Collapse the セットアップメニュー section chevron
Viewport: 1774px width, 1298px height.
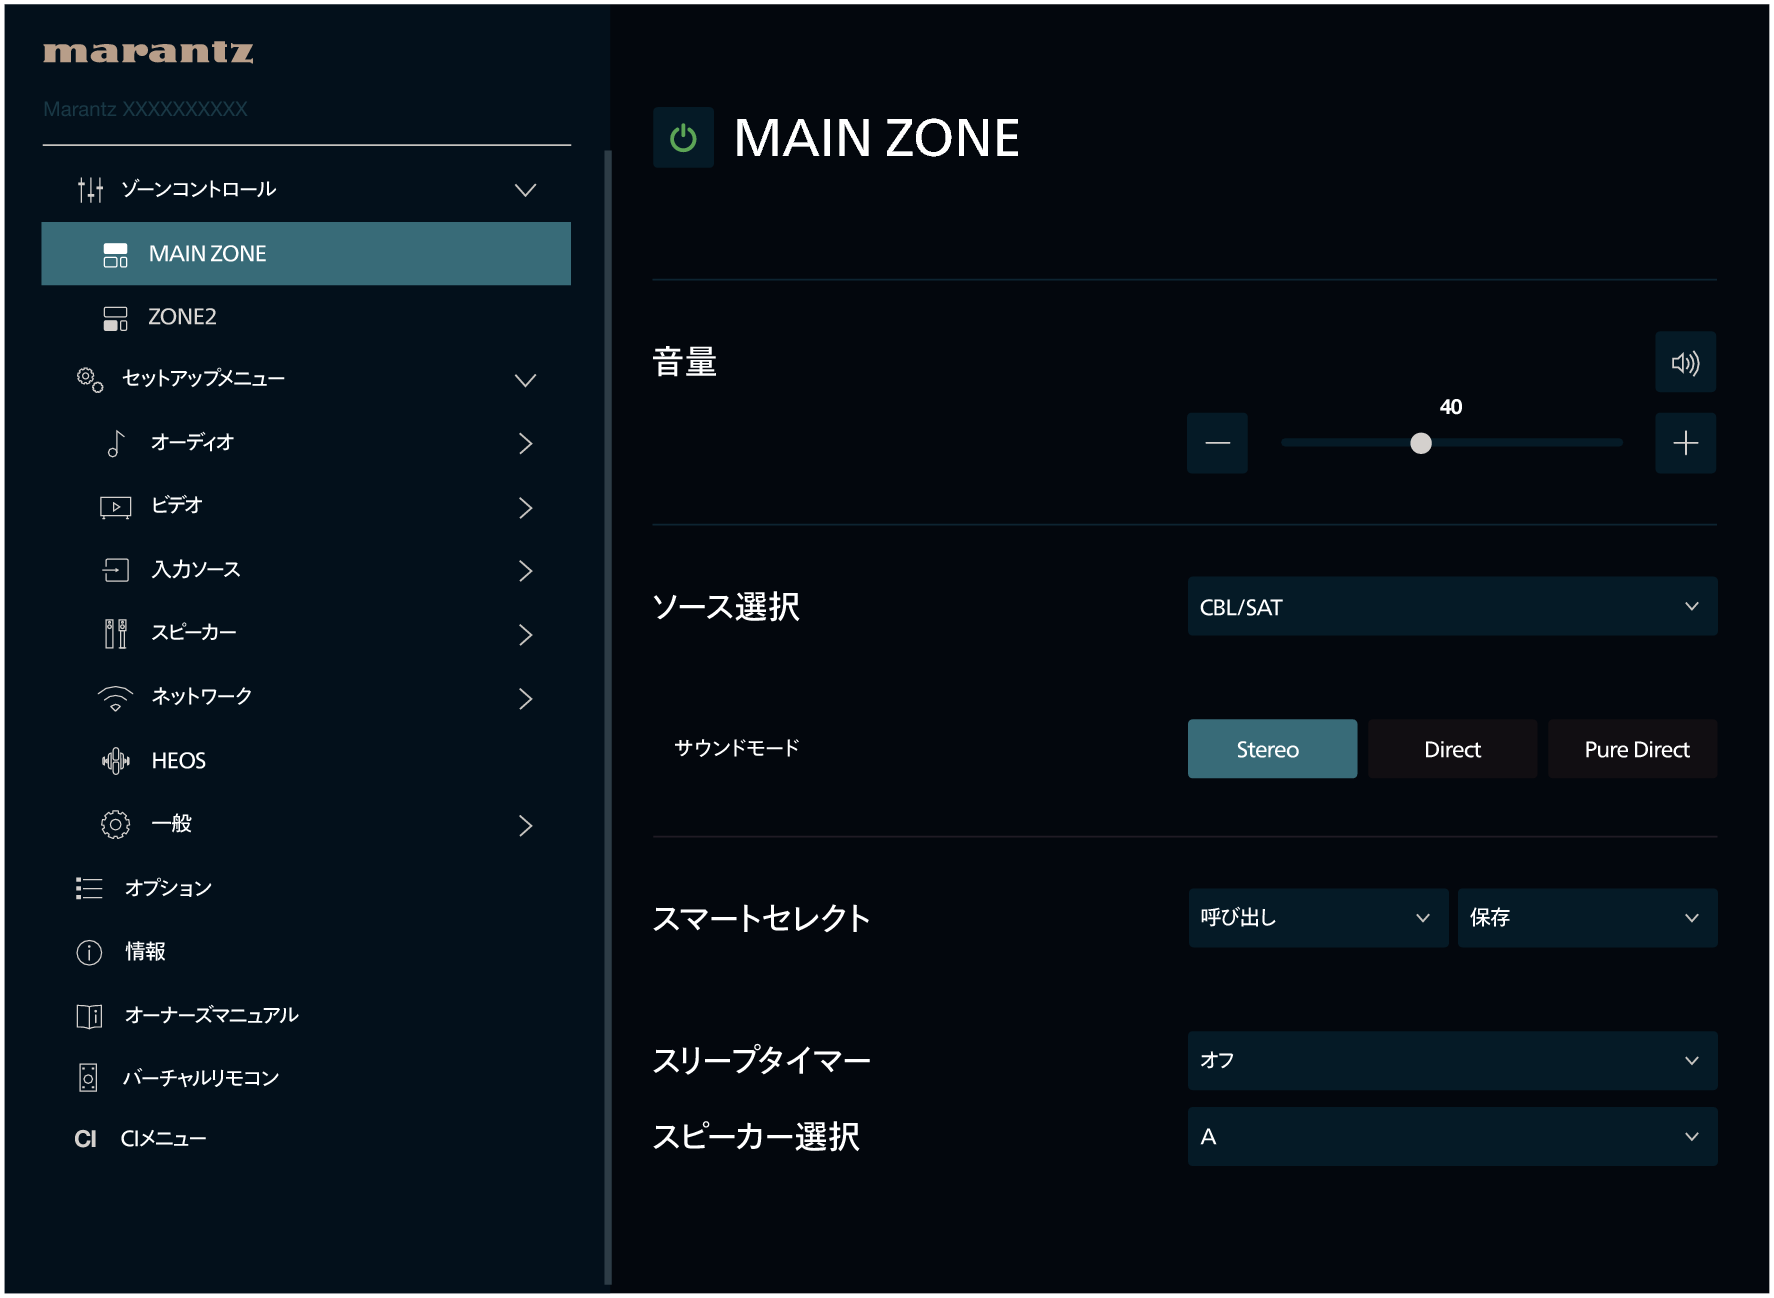point(525,380)
